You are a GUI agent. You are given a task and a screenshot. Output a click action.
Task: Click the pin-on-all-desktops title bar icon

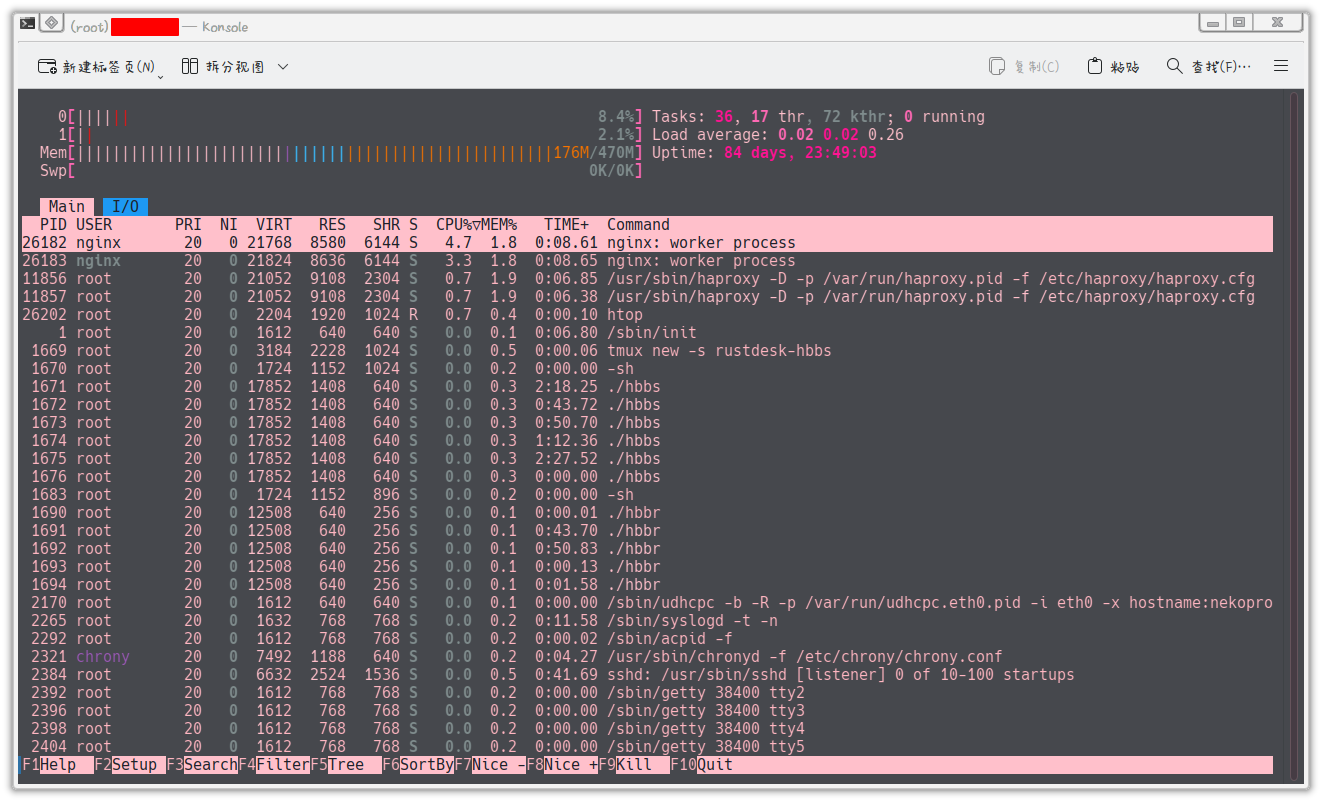click(52, 23)
